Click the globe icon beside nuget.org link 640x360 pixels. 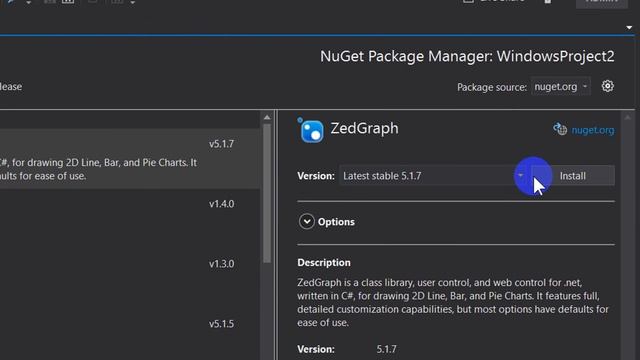coord(560,129)
